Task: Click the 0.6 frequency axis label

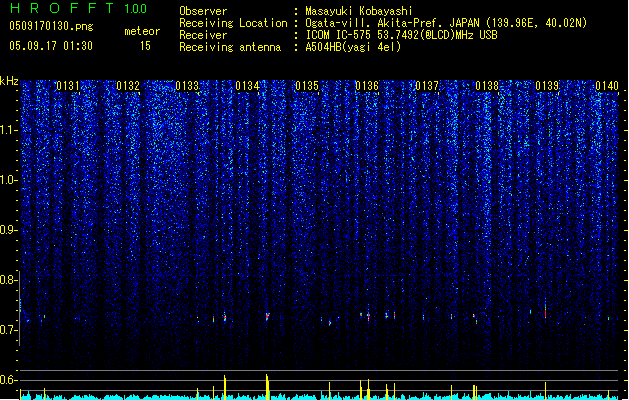Action: pos(8,380)
